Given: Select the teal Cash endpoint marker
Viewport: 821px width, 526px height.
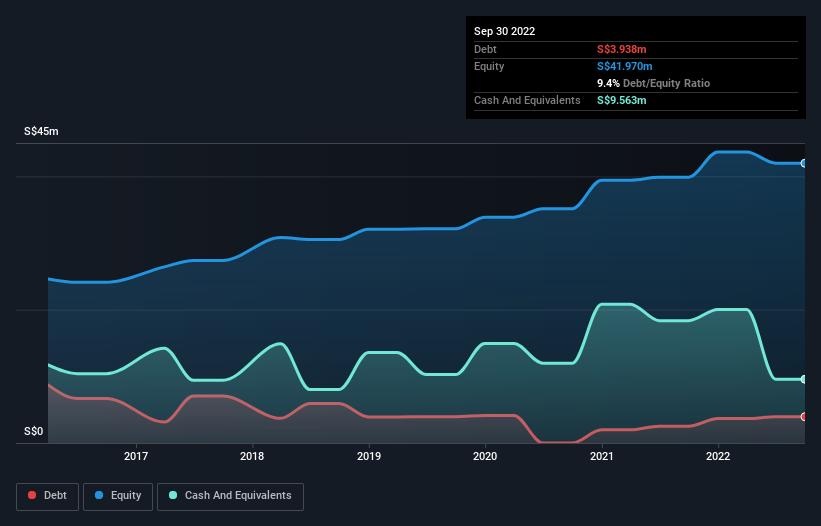Looking at the screenshot, I should pyautogui.click(x=804, y=379).
